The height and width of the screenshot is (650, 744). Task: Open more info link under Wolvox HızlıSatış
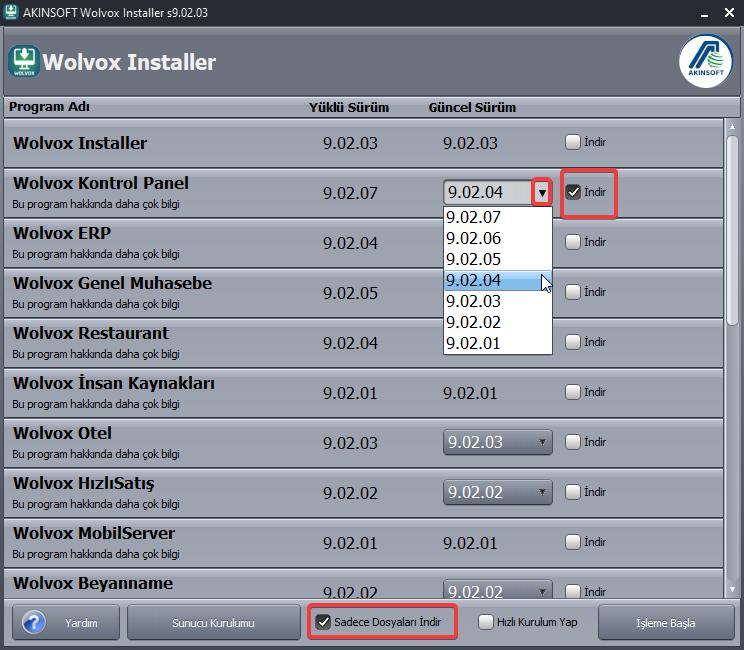tap(96, 504)
